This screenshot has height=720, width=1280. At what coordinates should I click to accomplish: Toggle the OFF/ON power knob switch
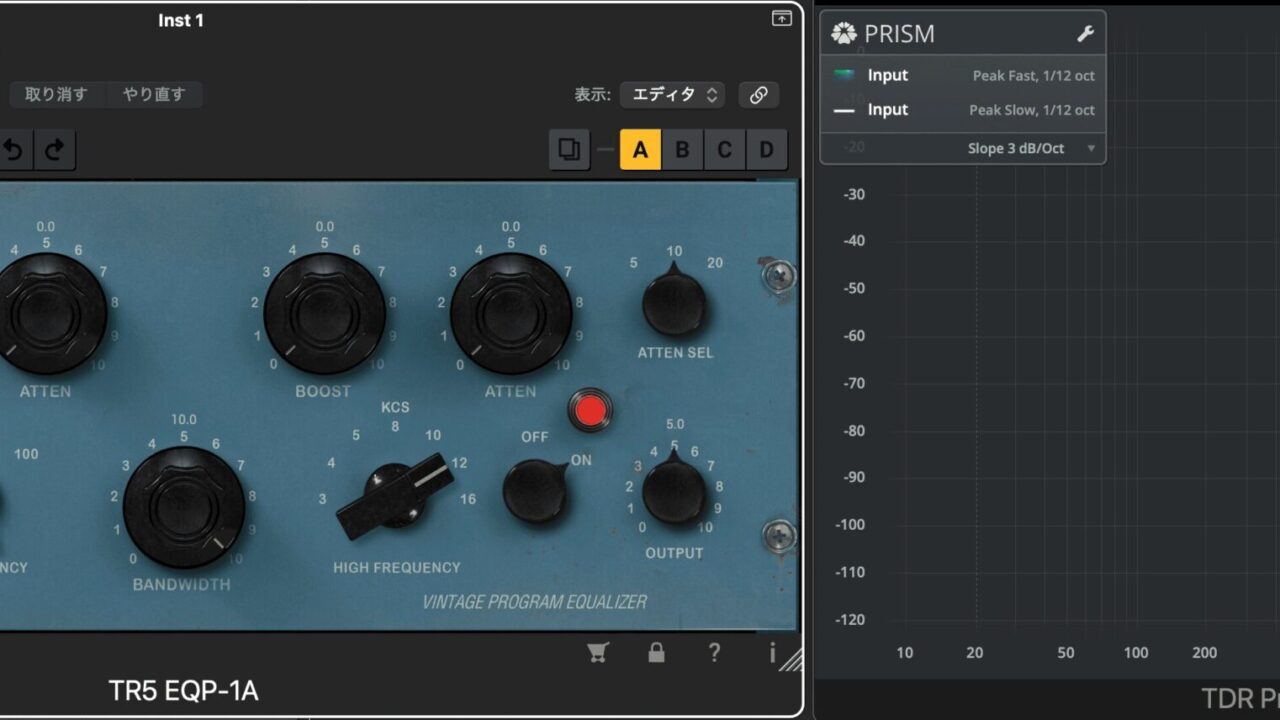(534, 491)
